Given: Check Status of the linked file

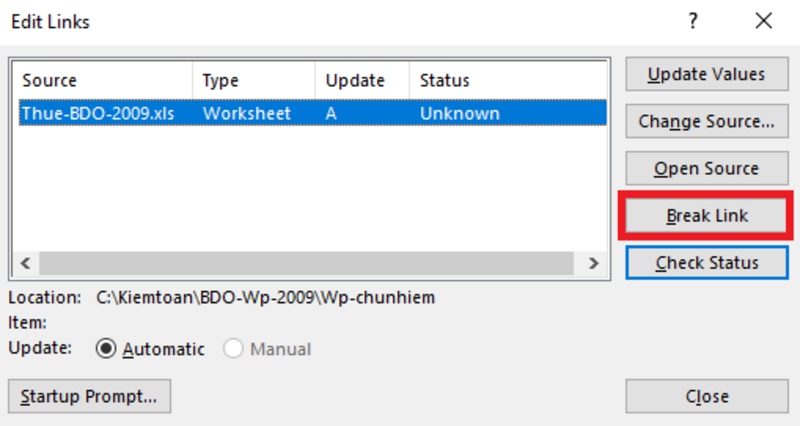Looking at the screenshot, I should pyautogui.click(x=707, y=263).
